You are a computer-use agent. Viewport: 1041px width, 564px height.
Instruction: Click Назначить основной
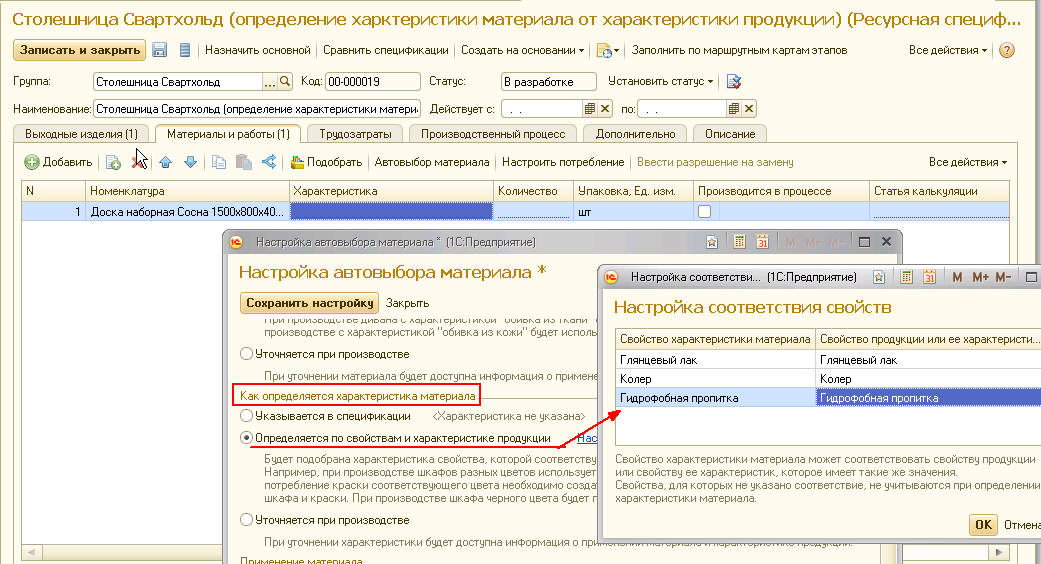[258, 50]
